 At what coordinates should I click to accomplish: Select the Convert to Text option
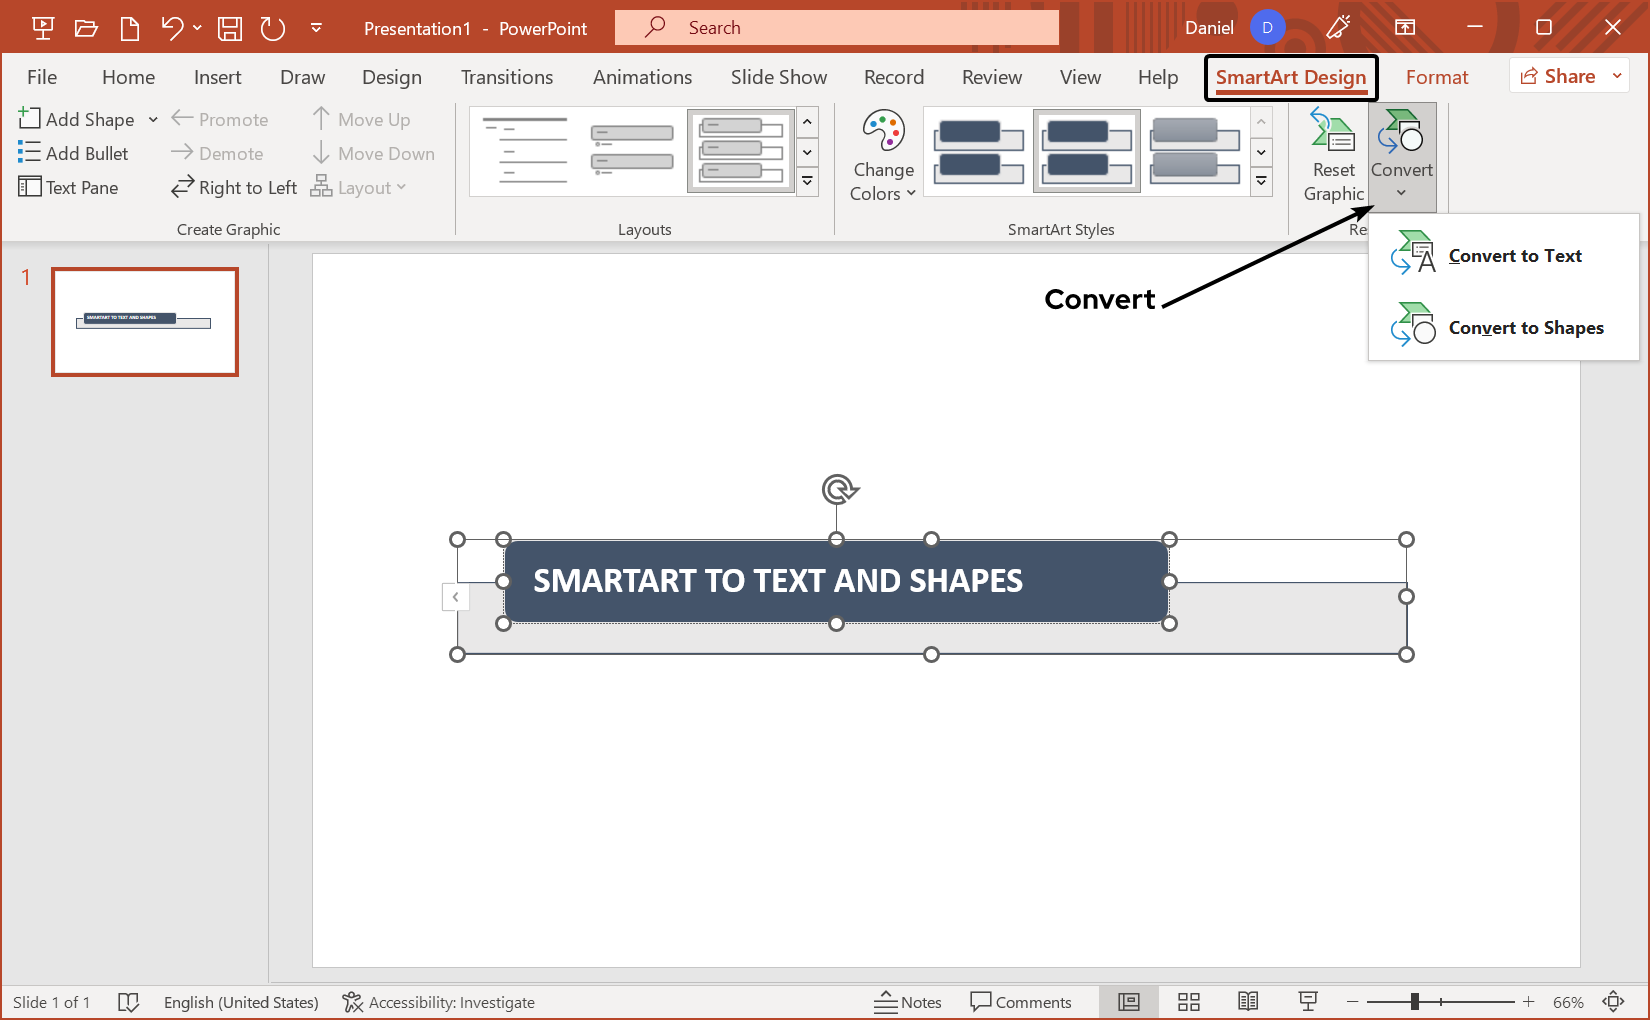point(1515,255)
